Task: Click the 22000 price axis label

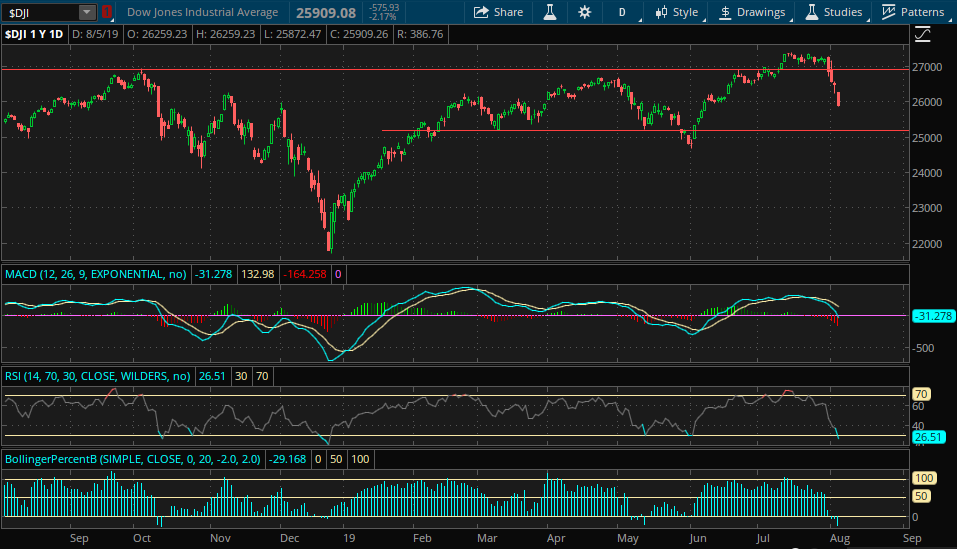Action: (927, 244)
